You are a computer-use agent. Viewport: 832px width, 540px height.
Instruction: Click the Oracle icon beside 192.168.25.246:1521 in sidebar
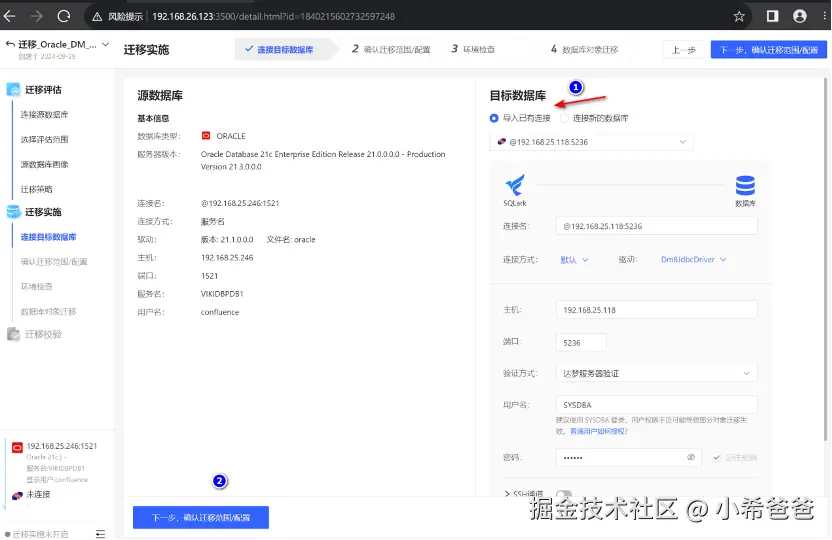[17, 447]
